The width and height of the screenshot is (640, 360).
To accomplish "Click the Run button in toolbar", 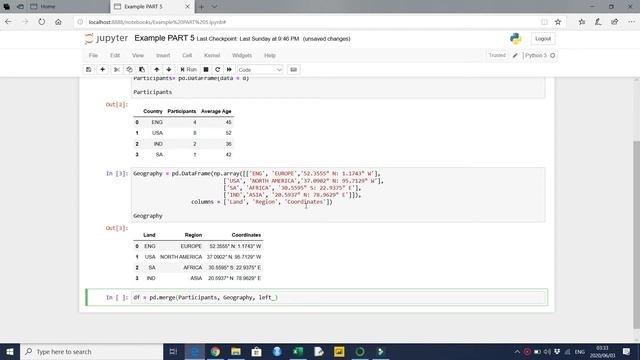I will tap(189, 70).
